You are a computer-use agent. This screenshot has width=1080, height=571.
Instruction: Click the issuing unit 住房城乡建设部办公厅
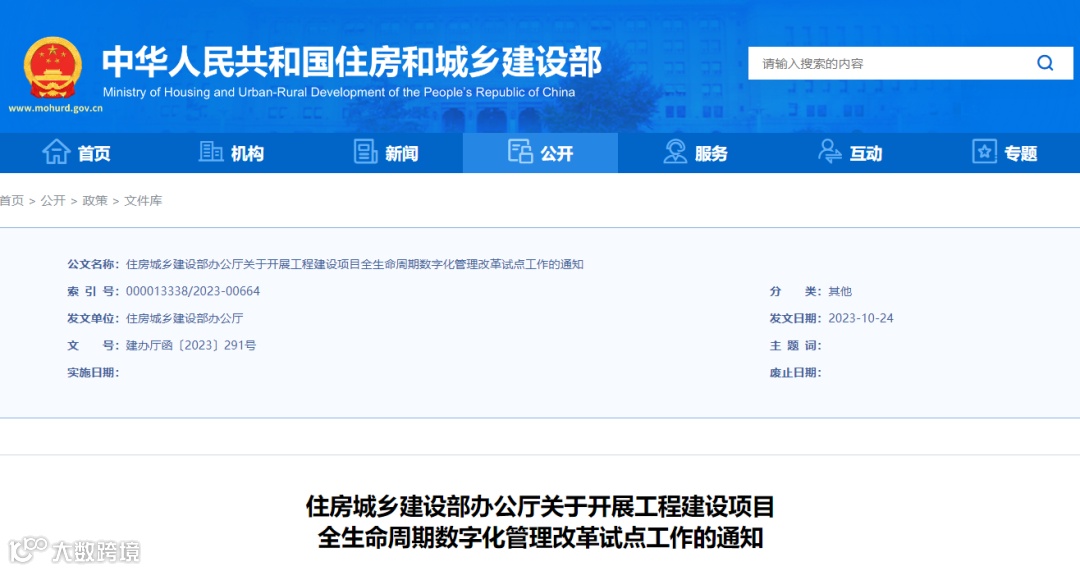pyautogui.click(x=185, y=318)
